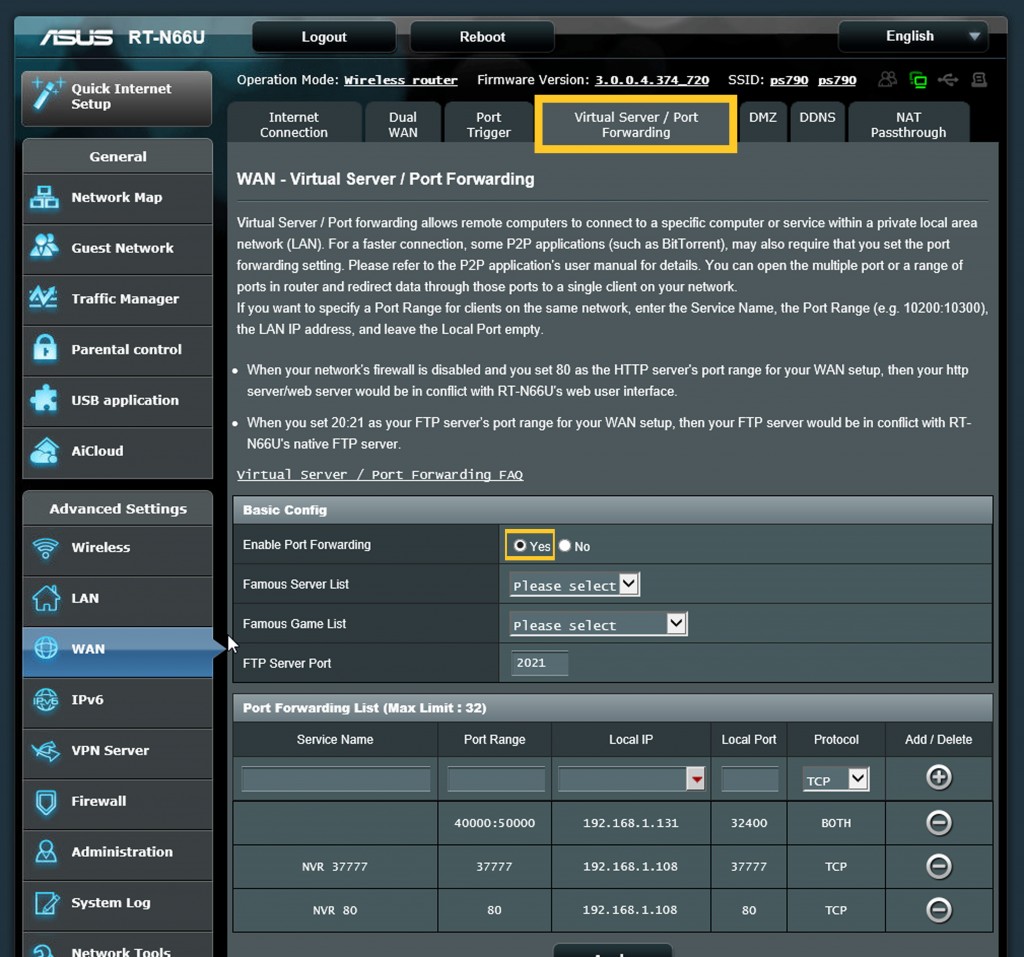Click the Firewall shield icon
1024x957 pixels.
pos(46,802)
